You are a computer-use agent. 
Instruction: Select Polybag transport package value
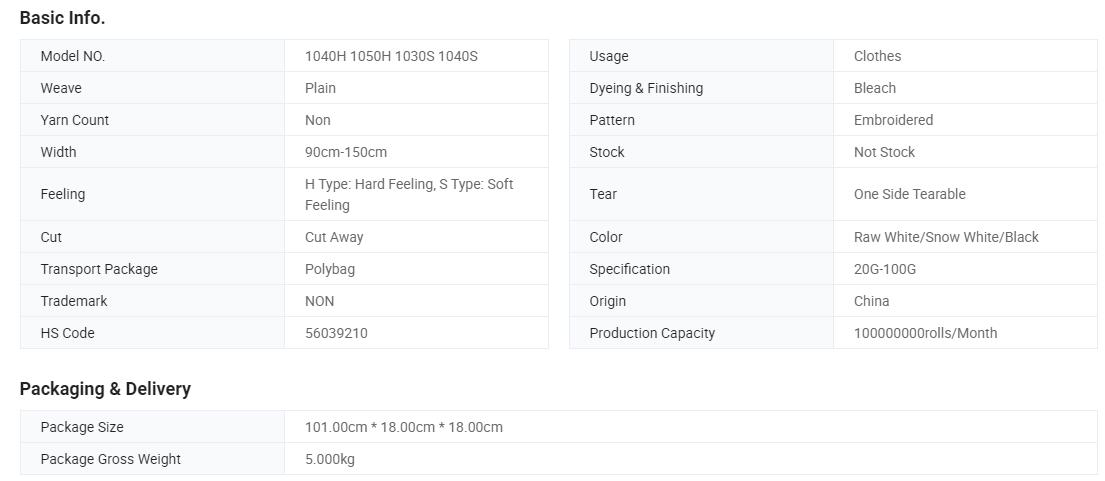(x=330, y=269)
